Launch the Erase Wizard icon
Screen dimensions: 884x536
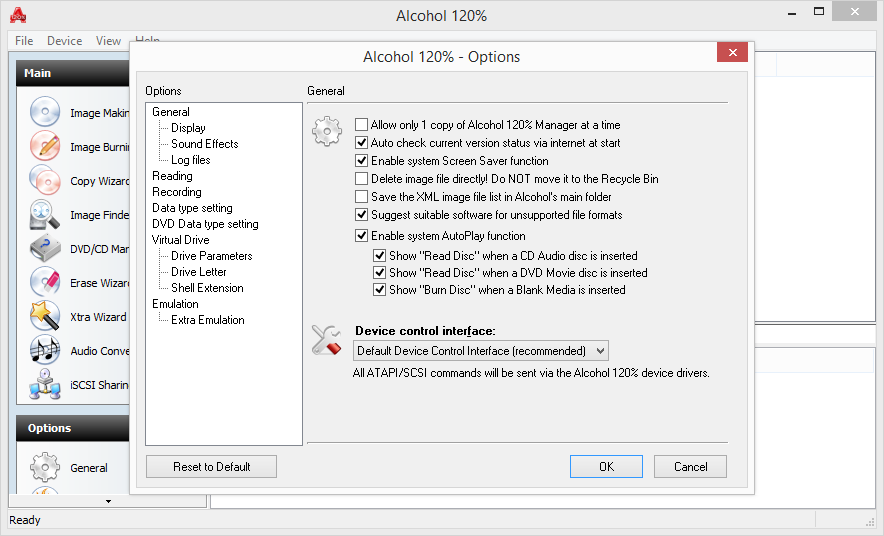45,282
